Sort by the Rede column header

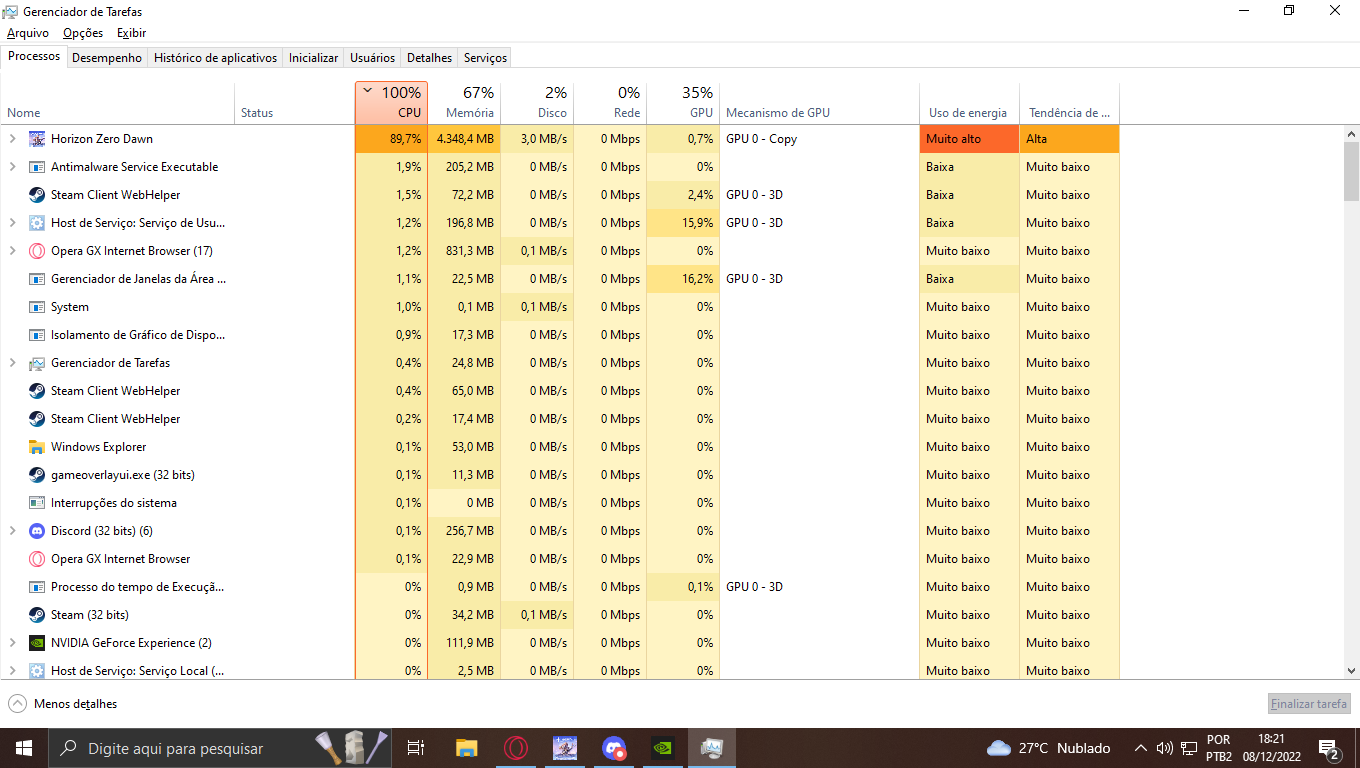click(610, 103)
